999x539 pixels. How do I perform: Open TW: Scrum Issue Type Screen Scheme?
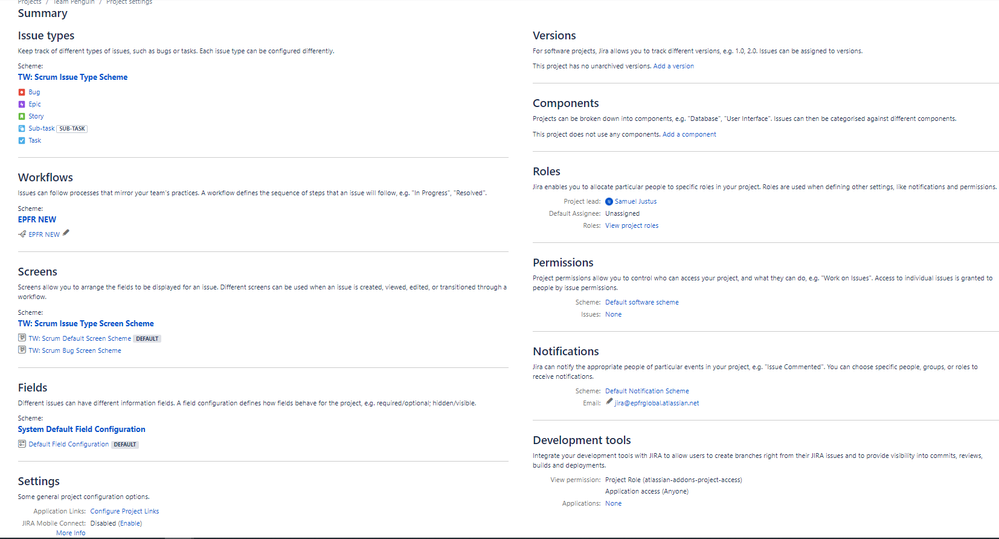click(86, 324)
